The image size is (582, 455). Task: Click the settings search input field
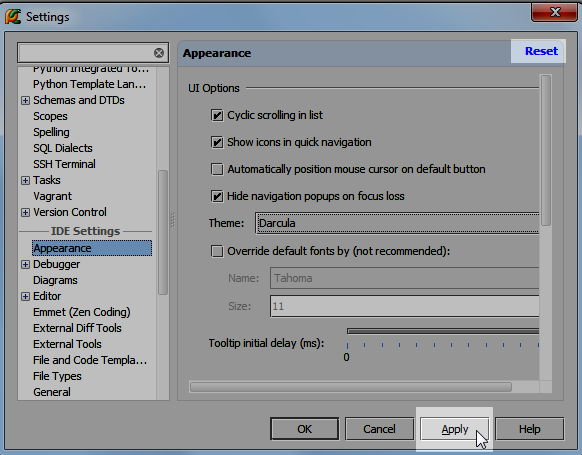86,53
